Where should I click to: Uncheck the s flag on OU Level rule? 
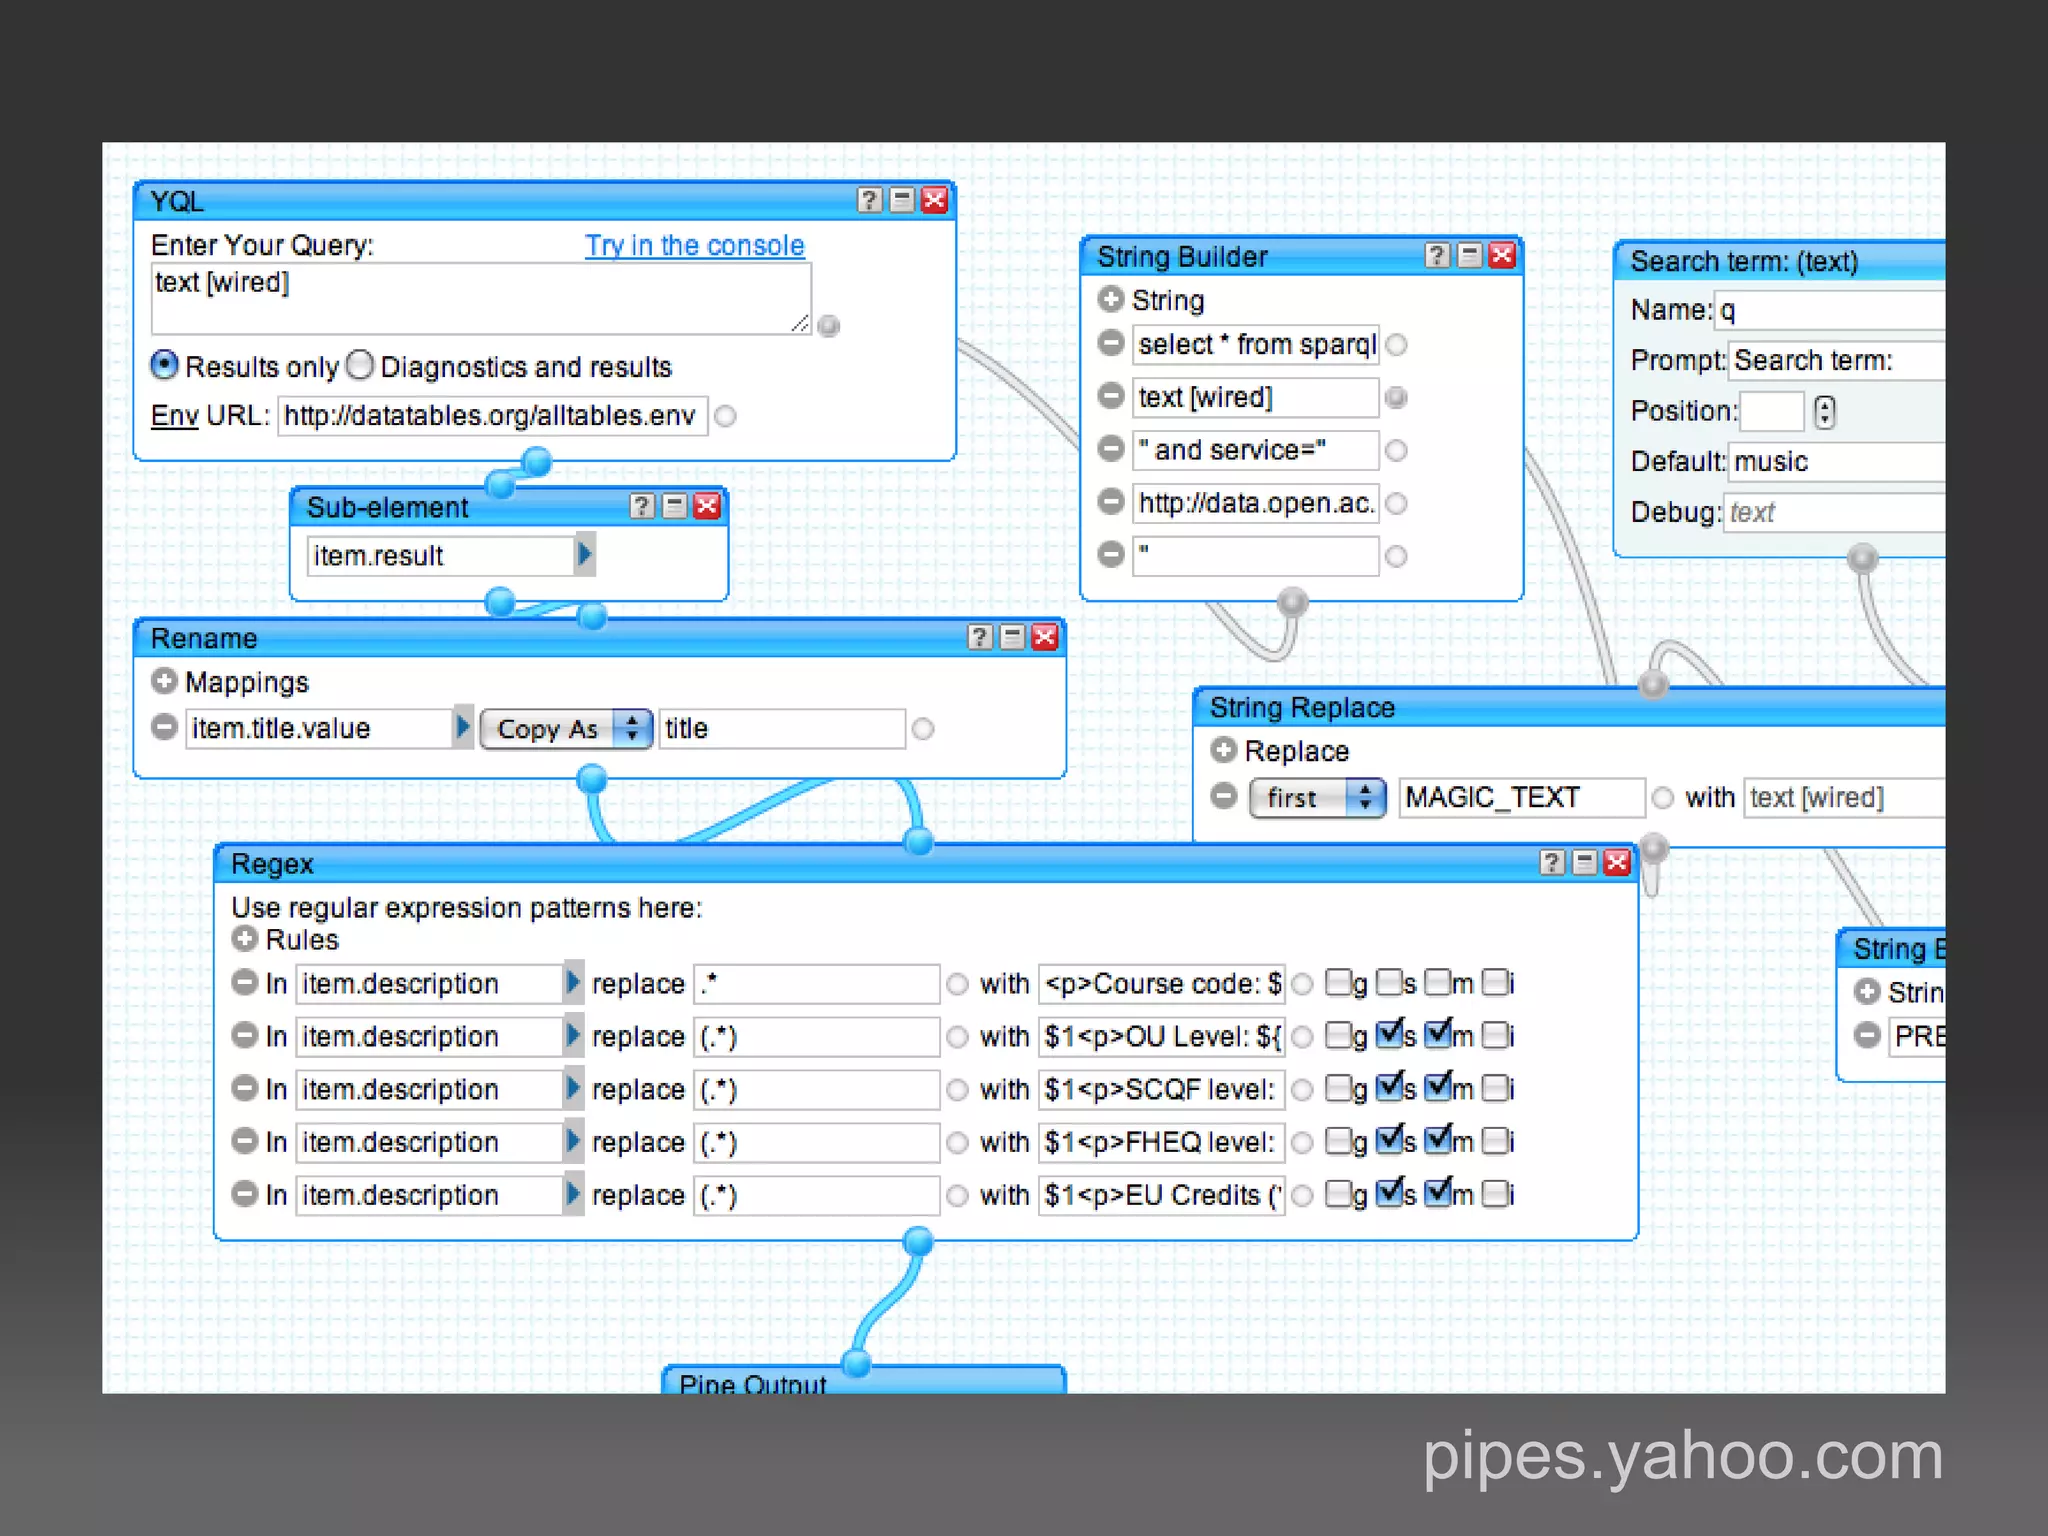1389,1034
